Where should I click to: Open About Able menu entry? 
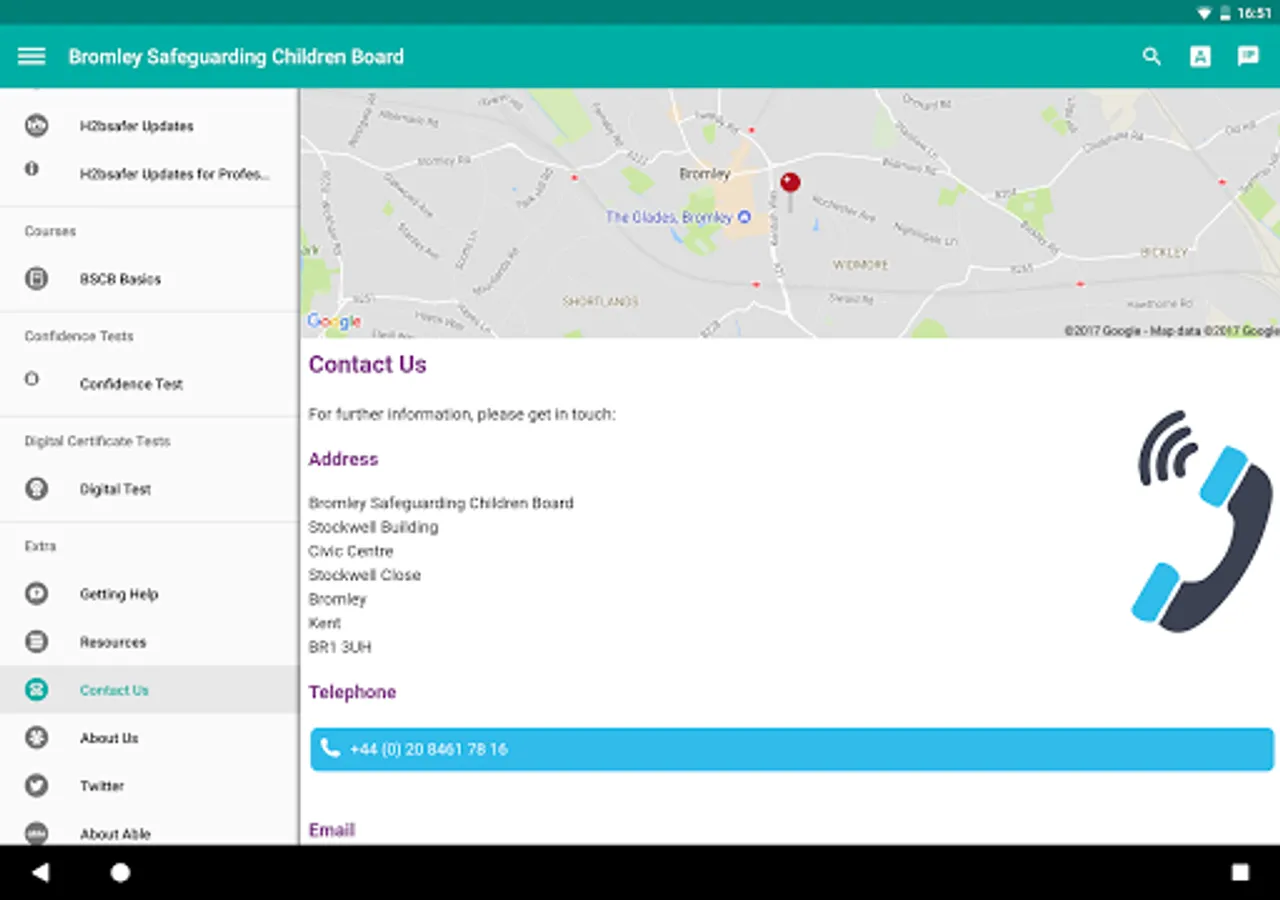149,830
